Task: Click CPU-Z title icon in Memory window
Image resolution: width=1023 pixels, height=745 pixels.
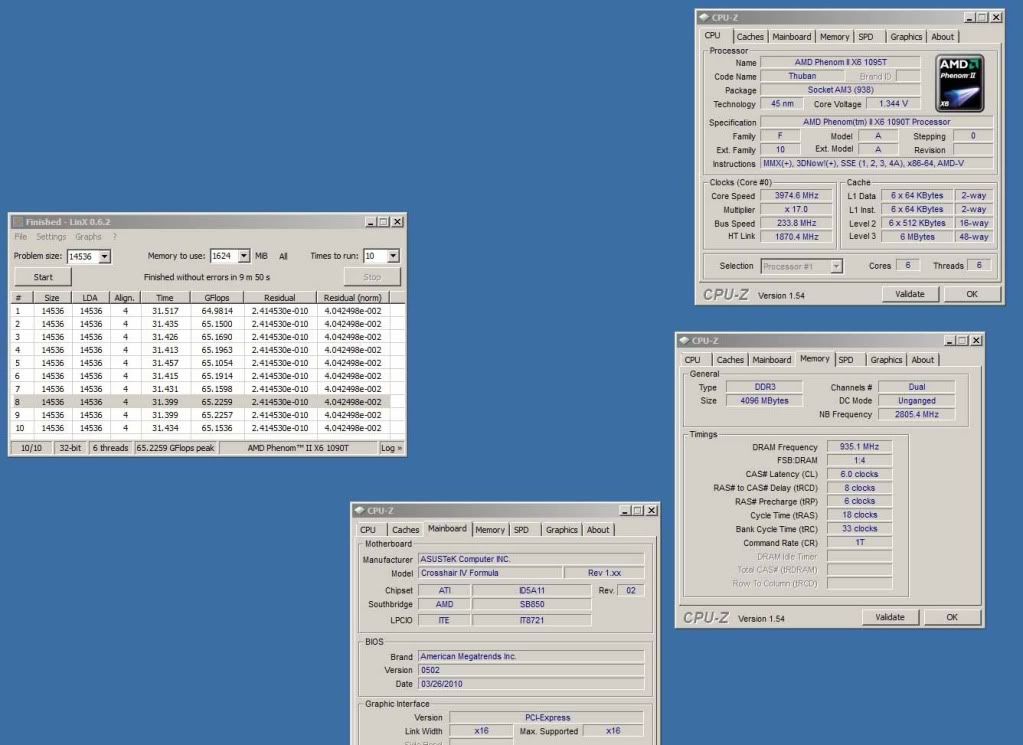Action: click(x=684, y=341)
